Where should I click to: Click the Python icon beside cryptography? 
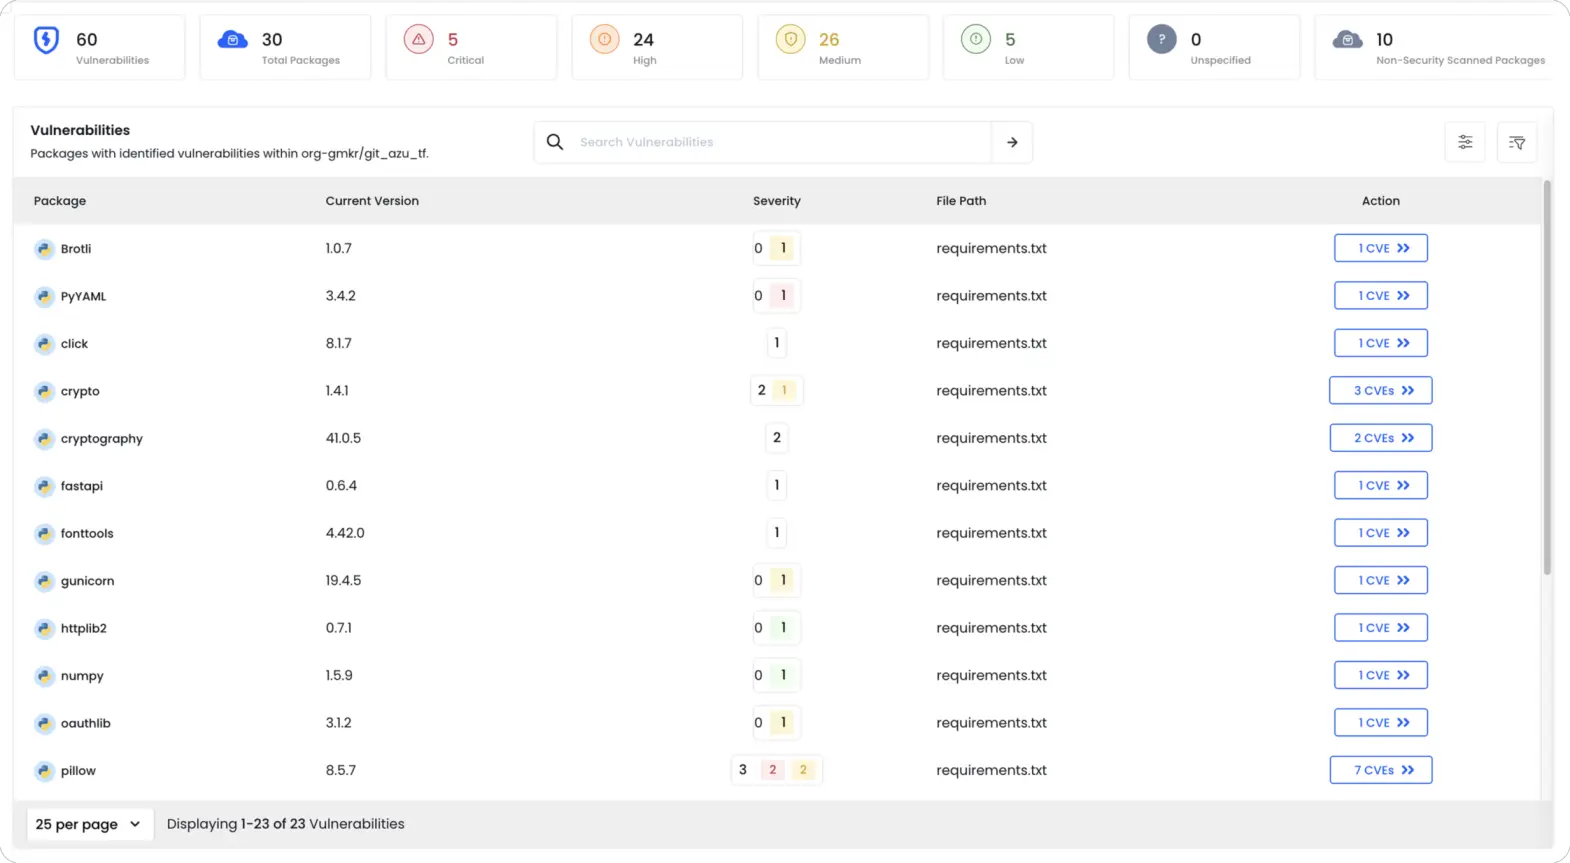coord(44,439)
